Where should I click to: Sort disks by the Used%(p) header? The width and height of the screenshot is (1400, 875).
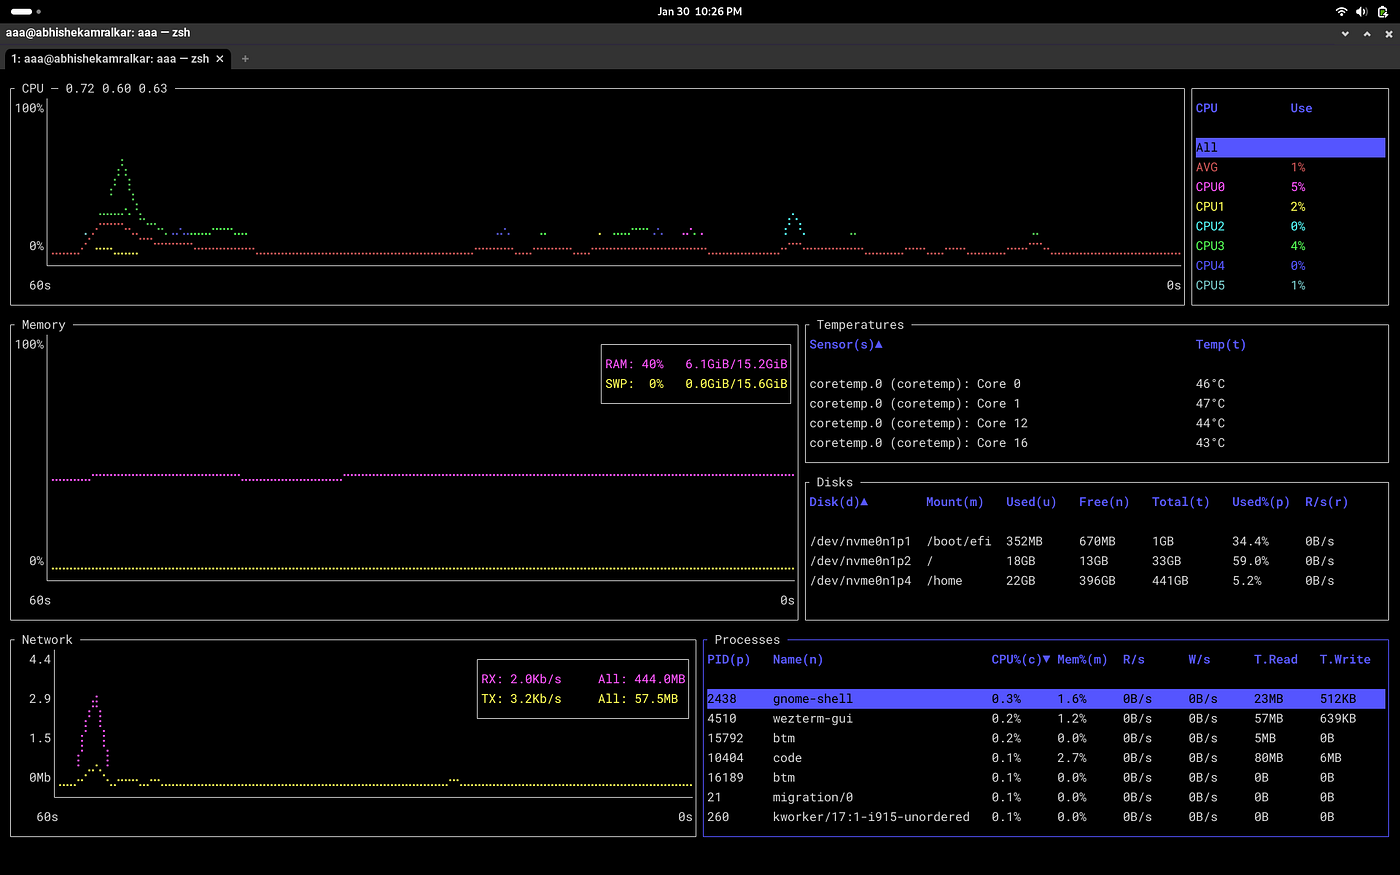(x=1261, y=502)
